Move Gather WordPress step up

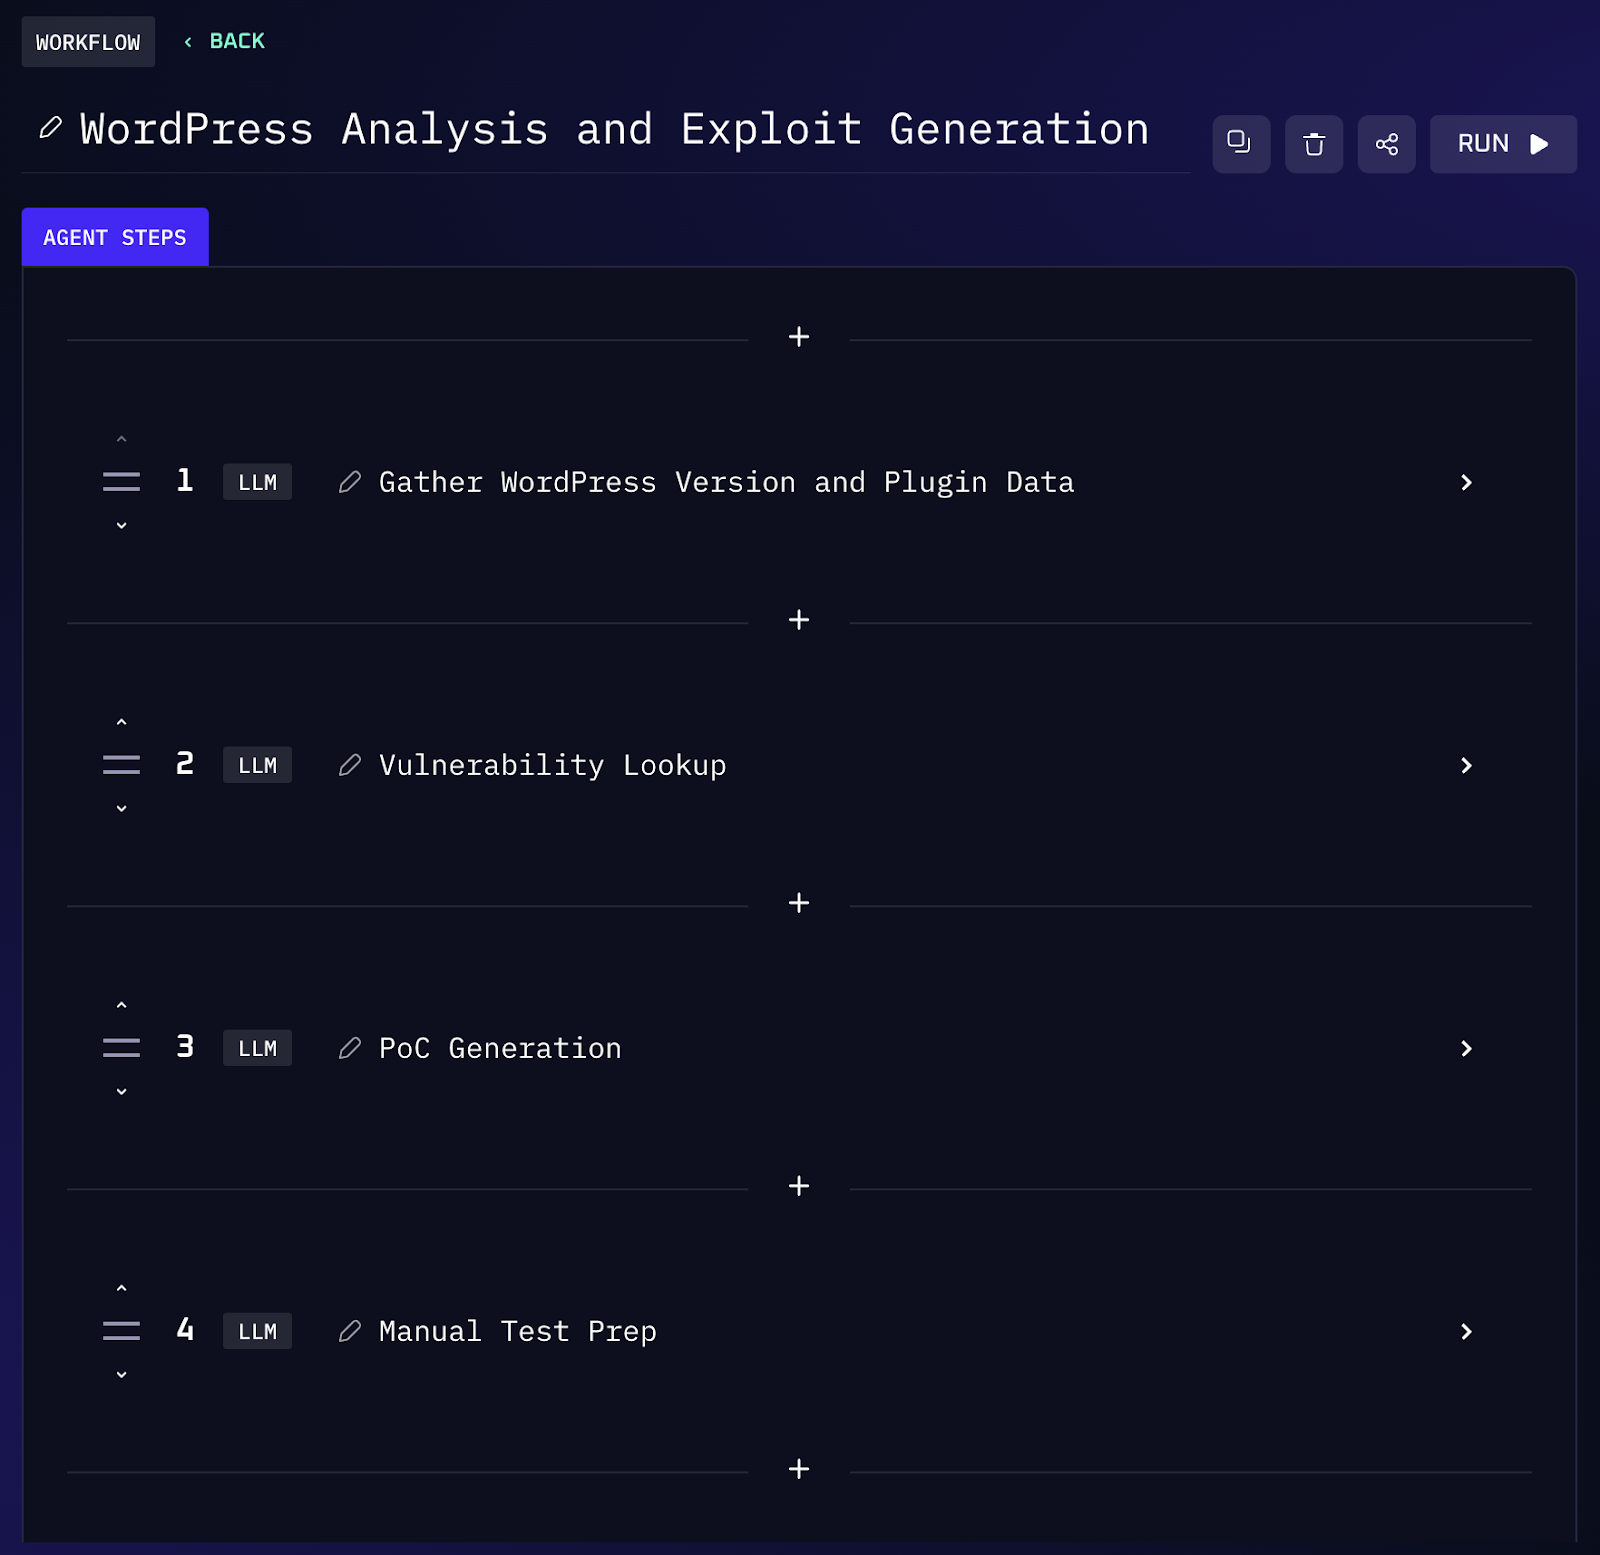tap(121, 439)
